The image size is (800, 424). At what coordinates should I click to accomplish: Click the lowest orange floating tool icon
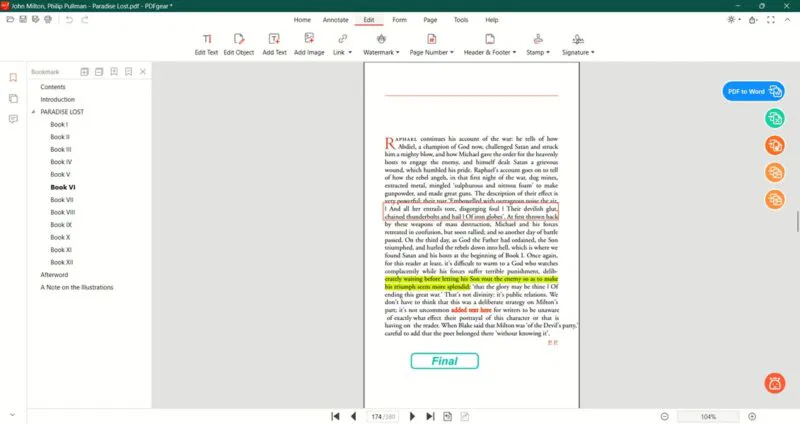point(774,199)
